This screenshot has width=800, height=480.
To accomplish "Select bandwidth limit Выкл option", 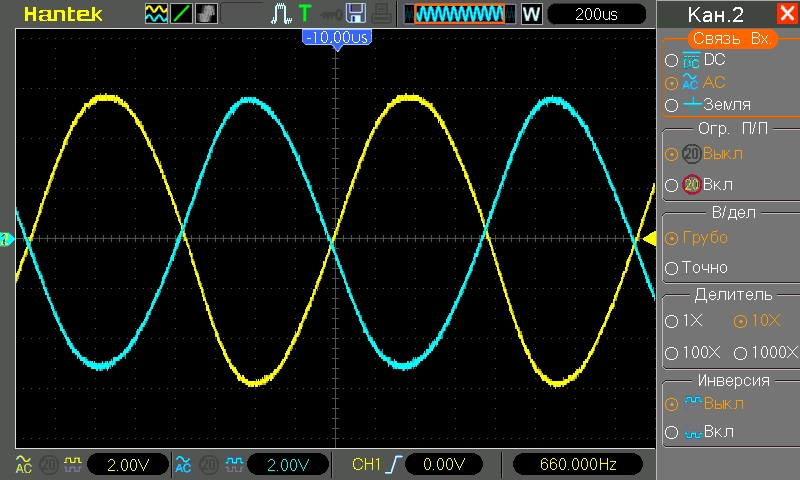I will point(671,154).
